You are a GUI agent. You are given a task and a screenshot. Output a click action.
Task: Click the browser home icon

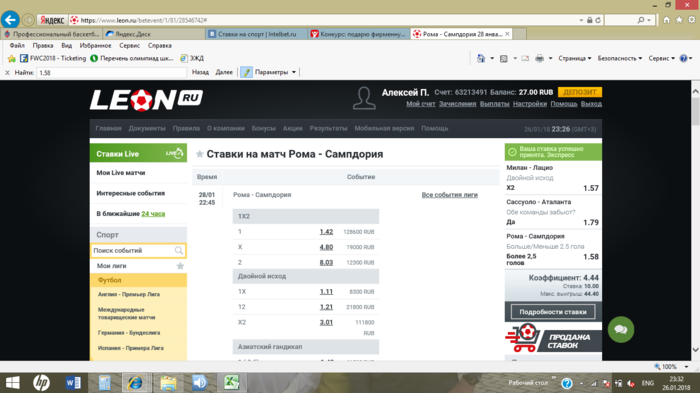click(x=667, y=20)
